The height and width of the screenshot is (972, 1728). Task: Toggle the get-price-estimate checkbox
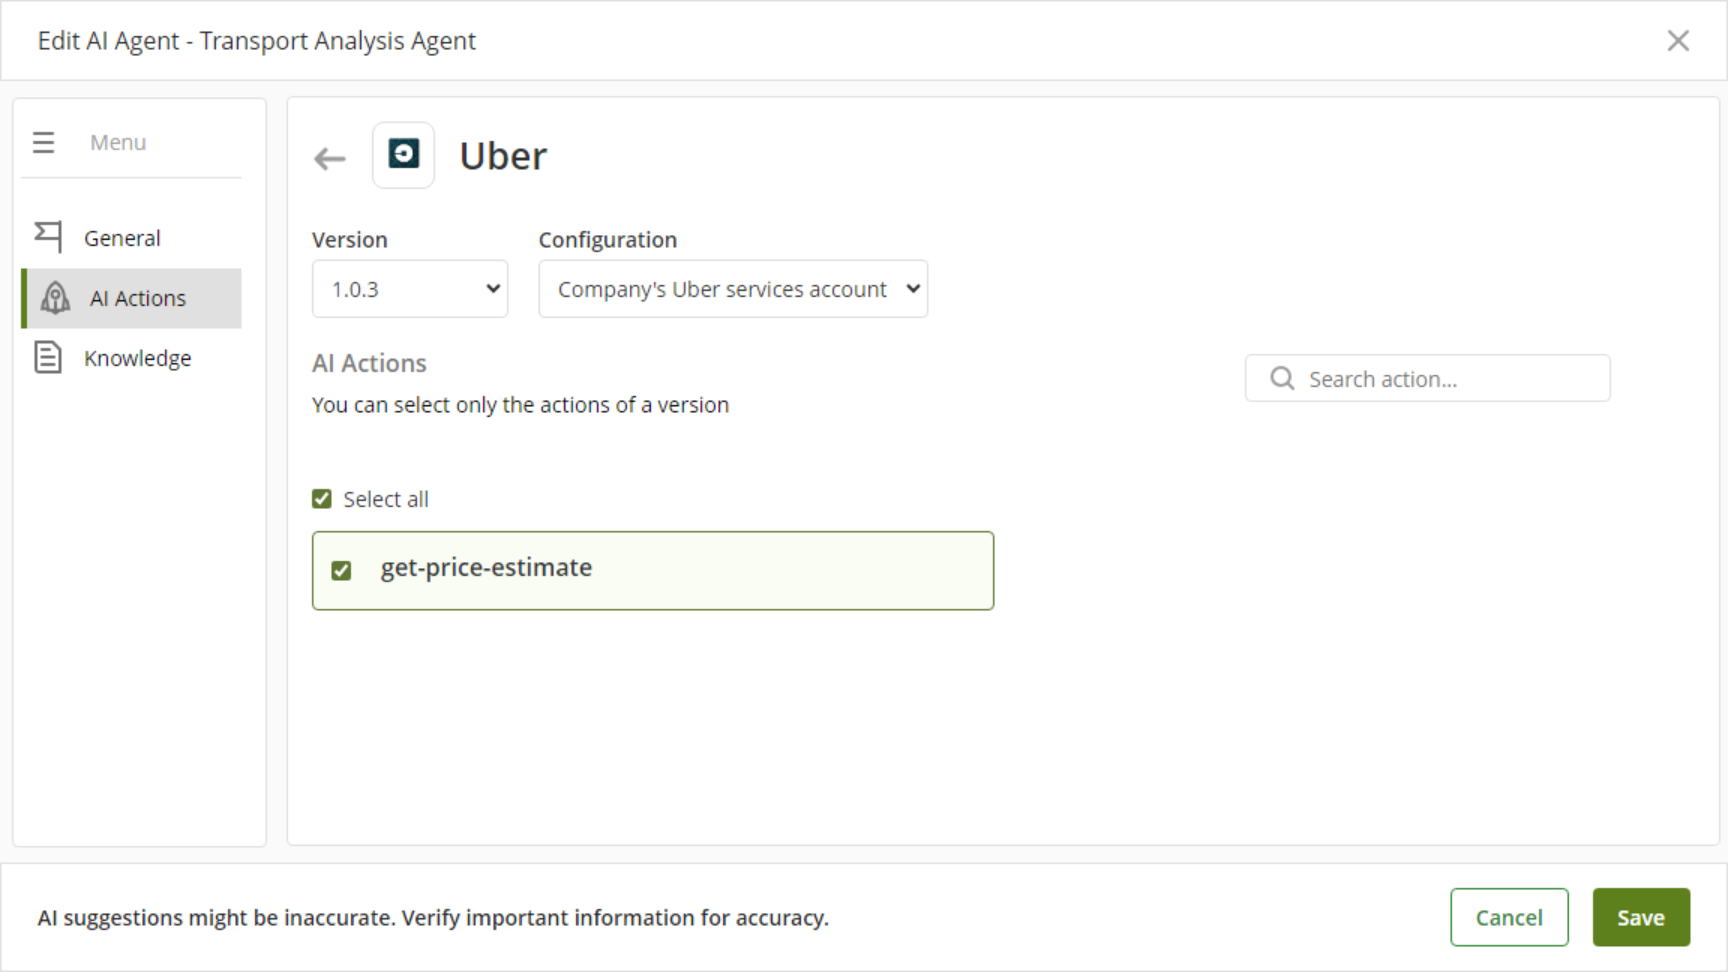coord(341,570)
